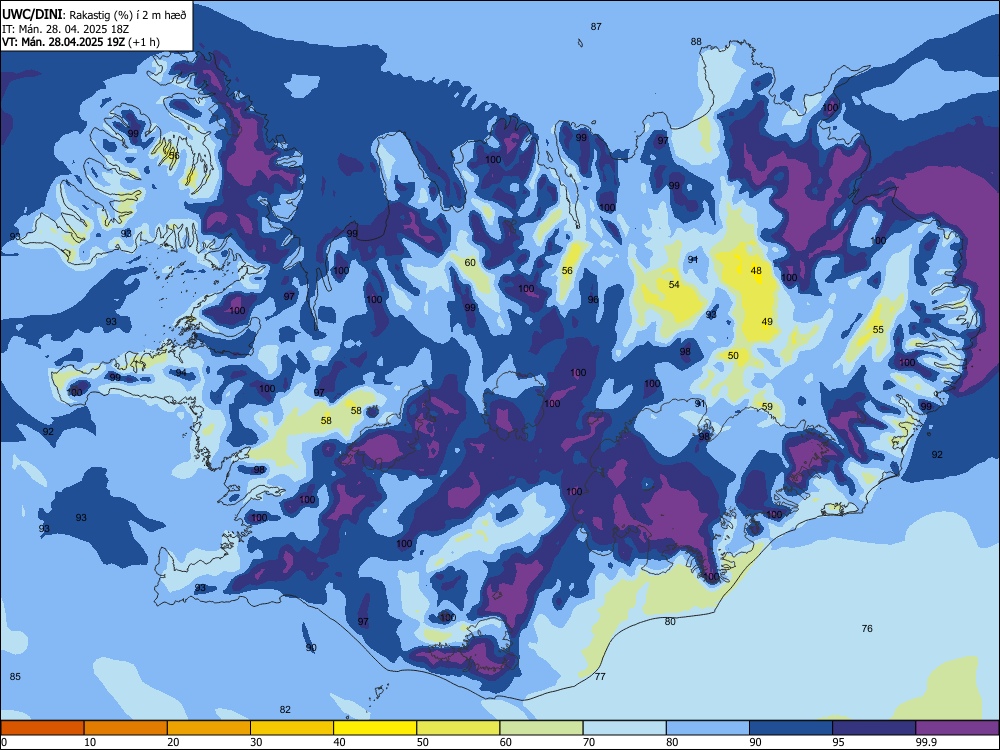Click legend tick label 70
The image size is (1000, 750).
[589, 742]
